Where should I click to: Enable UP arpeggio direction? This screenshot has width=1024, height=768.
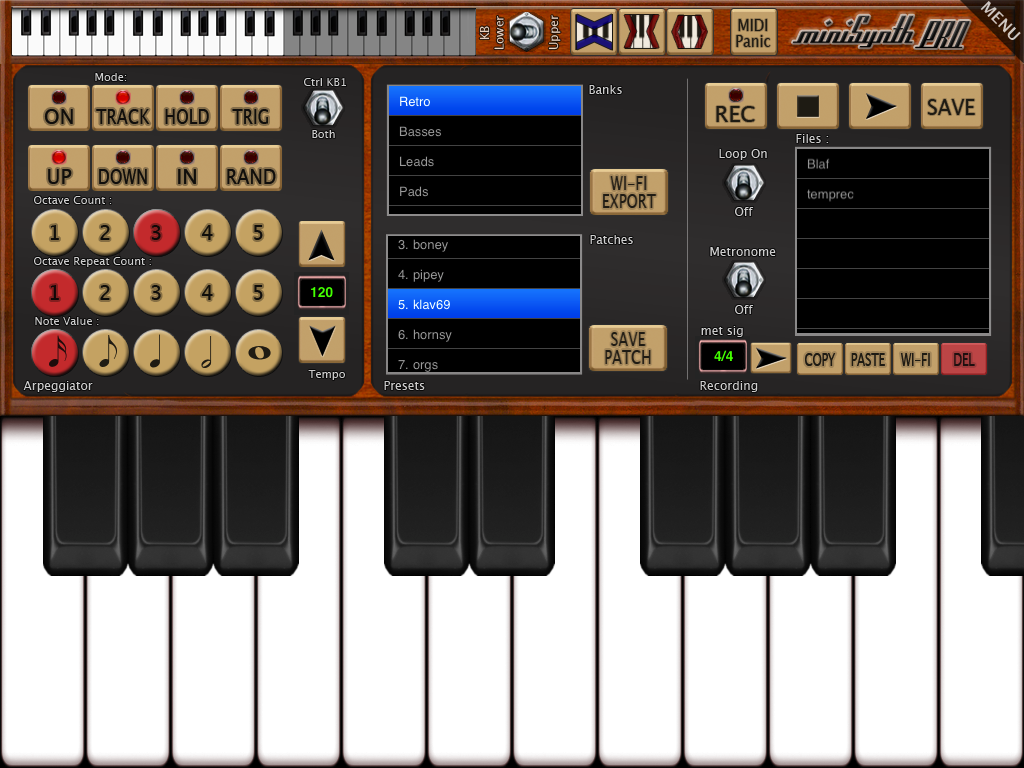pyautogui.click(x=59, y=168)
